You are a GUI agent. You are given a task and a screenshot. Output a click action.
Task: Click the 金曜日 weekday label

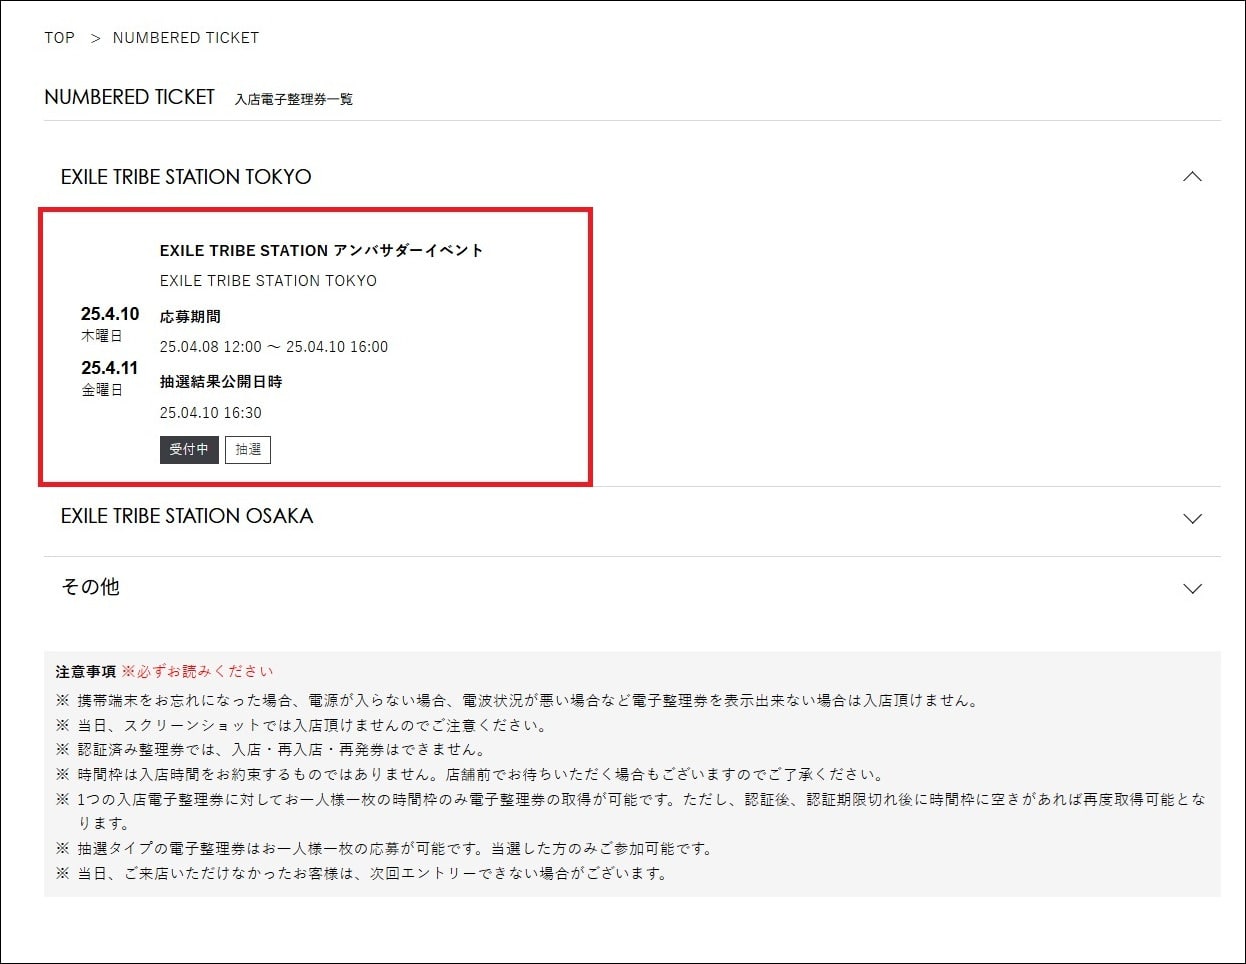tap(101, 390)
